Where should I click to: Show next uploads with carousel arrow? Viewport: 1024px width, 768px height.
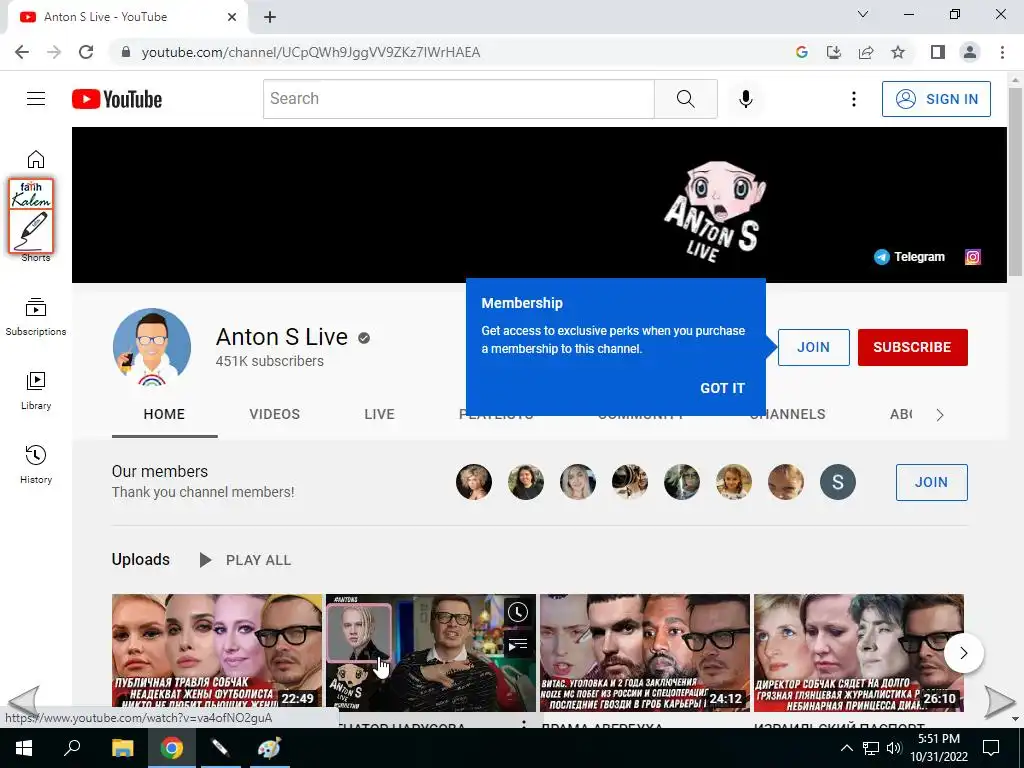[x=964, y=653]
